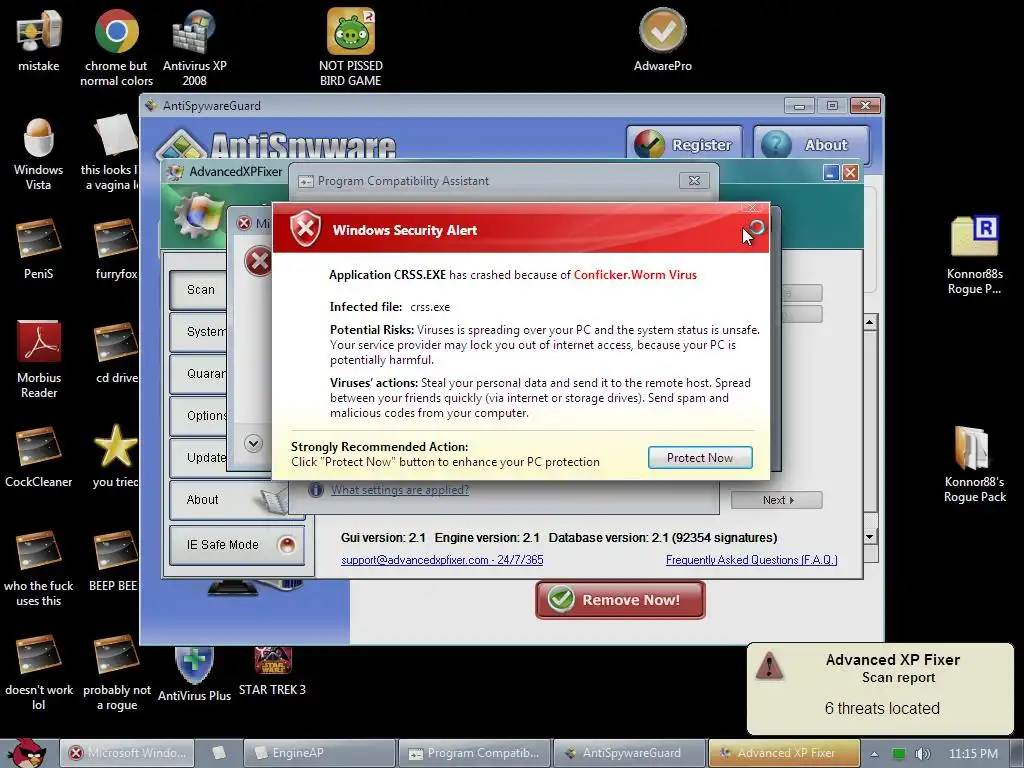Viewport: 1024px width, 768px height.
Task: Open support@advancedxpfixer.com link
Action: [442, 560]
